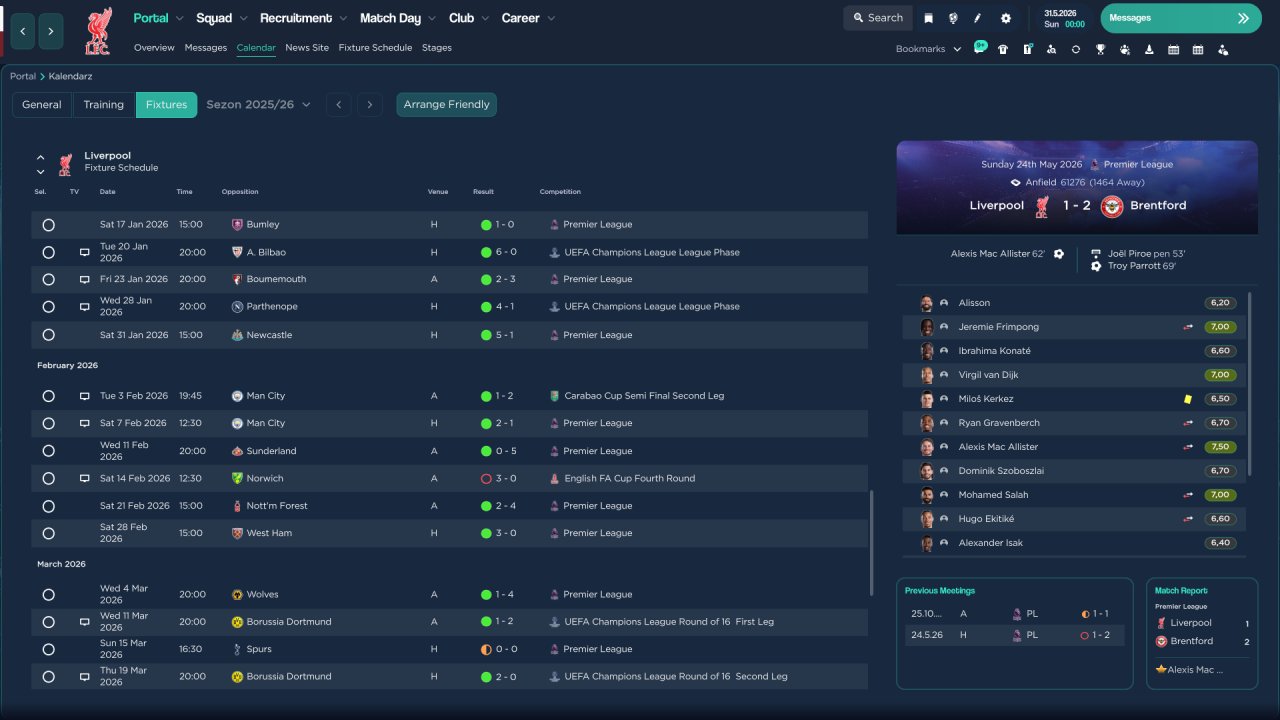The height and width of the screenshot is (720, 1280).
Task: Open the Sezon 2025/26 season dropdown
Action: tap(258, 105)
